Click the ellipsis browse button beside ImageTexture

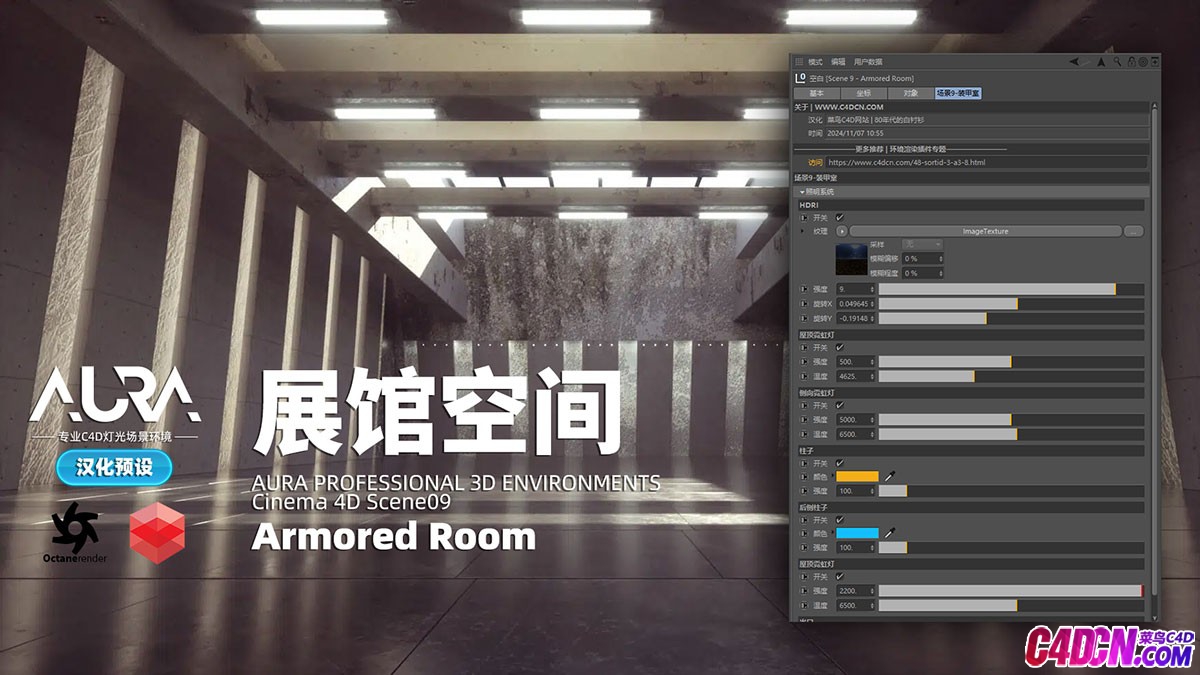pos(1133,231)
